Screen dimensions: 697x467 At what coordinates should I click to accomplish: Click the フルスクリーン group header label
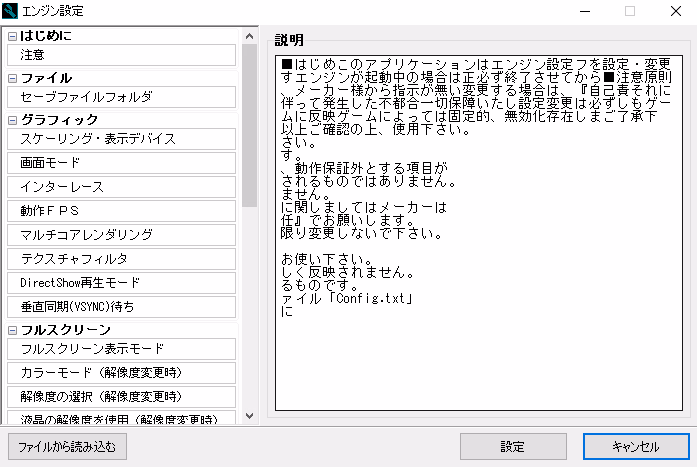click(x=65, y=330)
